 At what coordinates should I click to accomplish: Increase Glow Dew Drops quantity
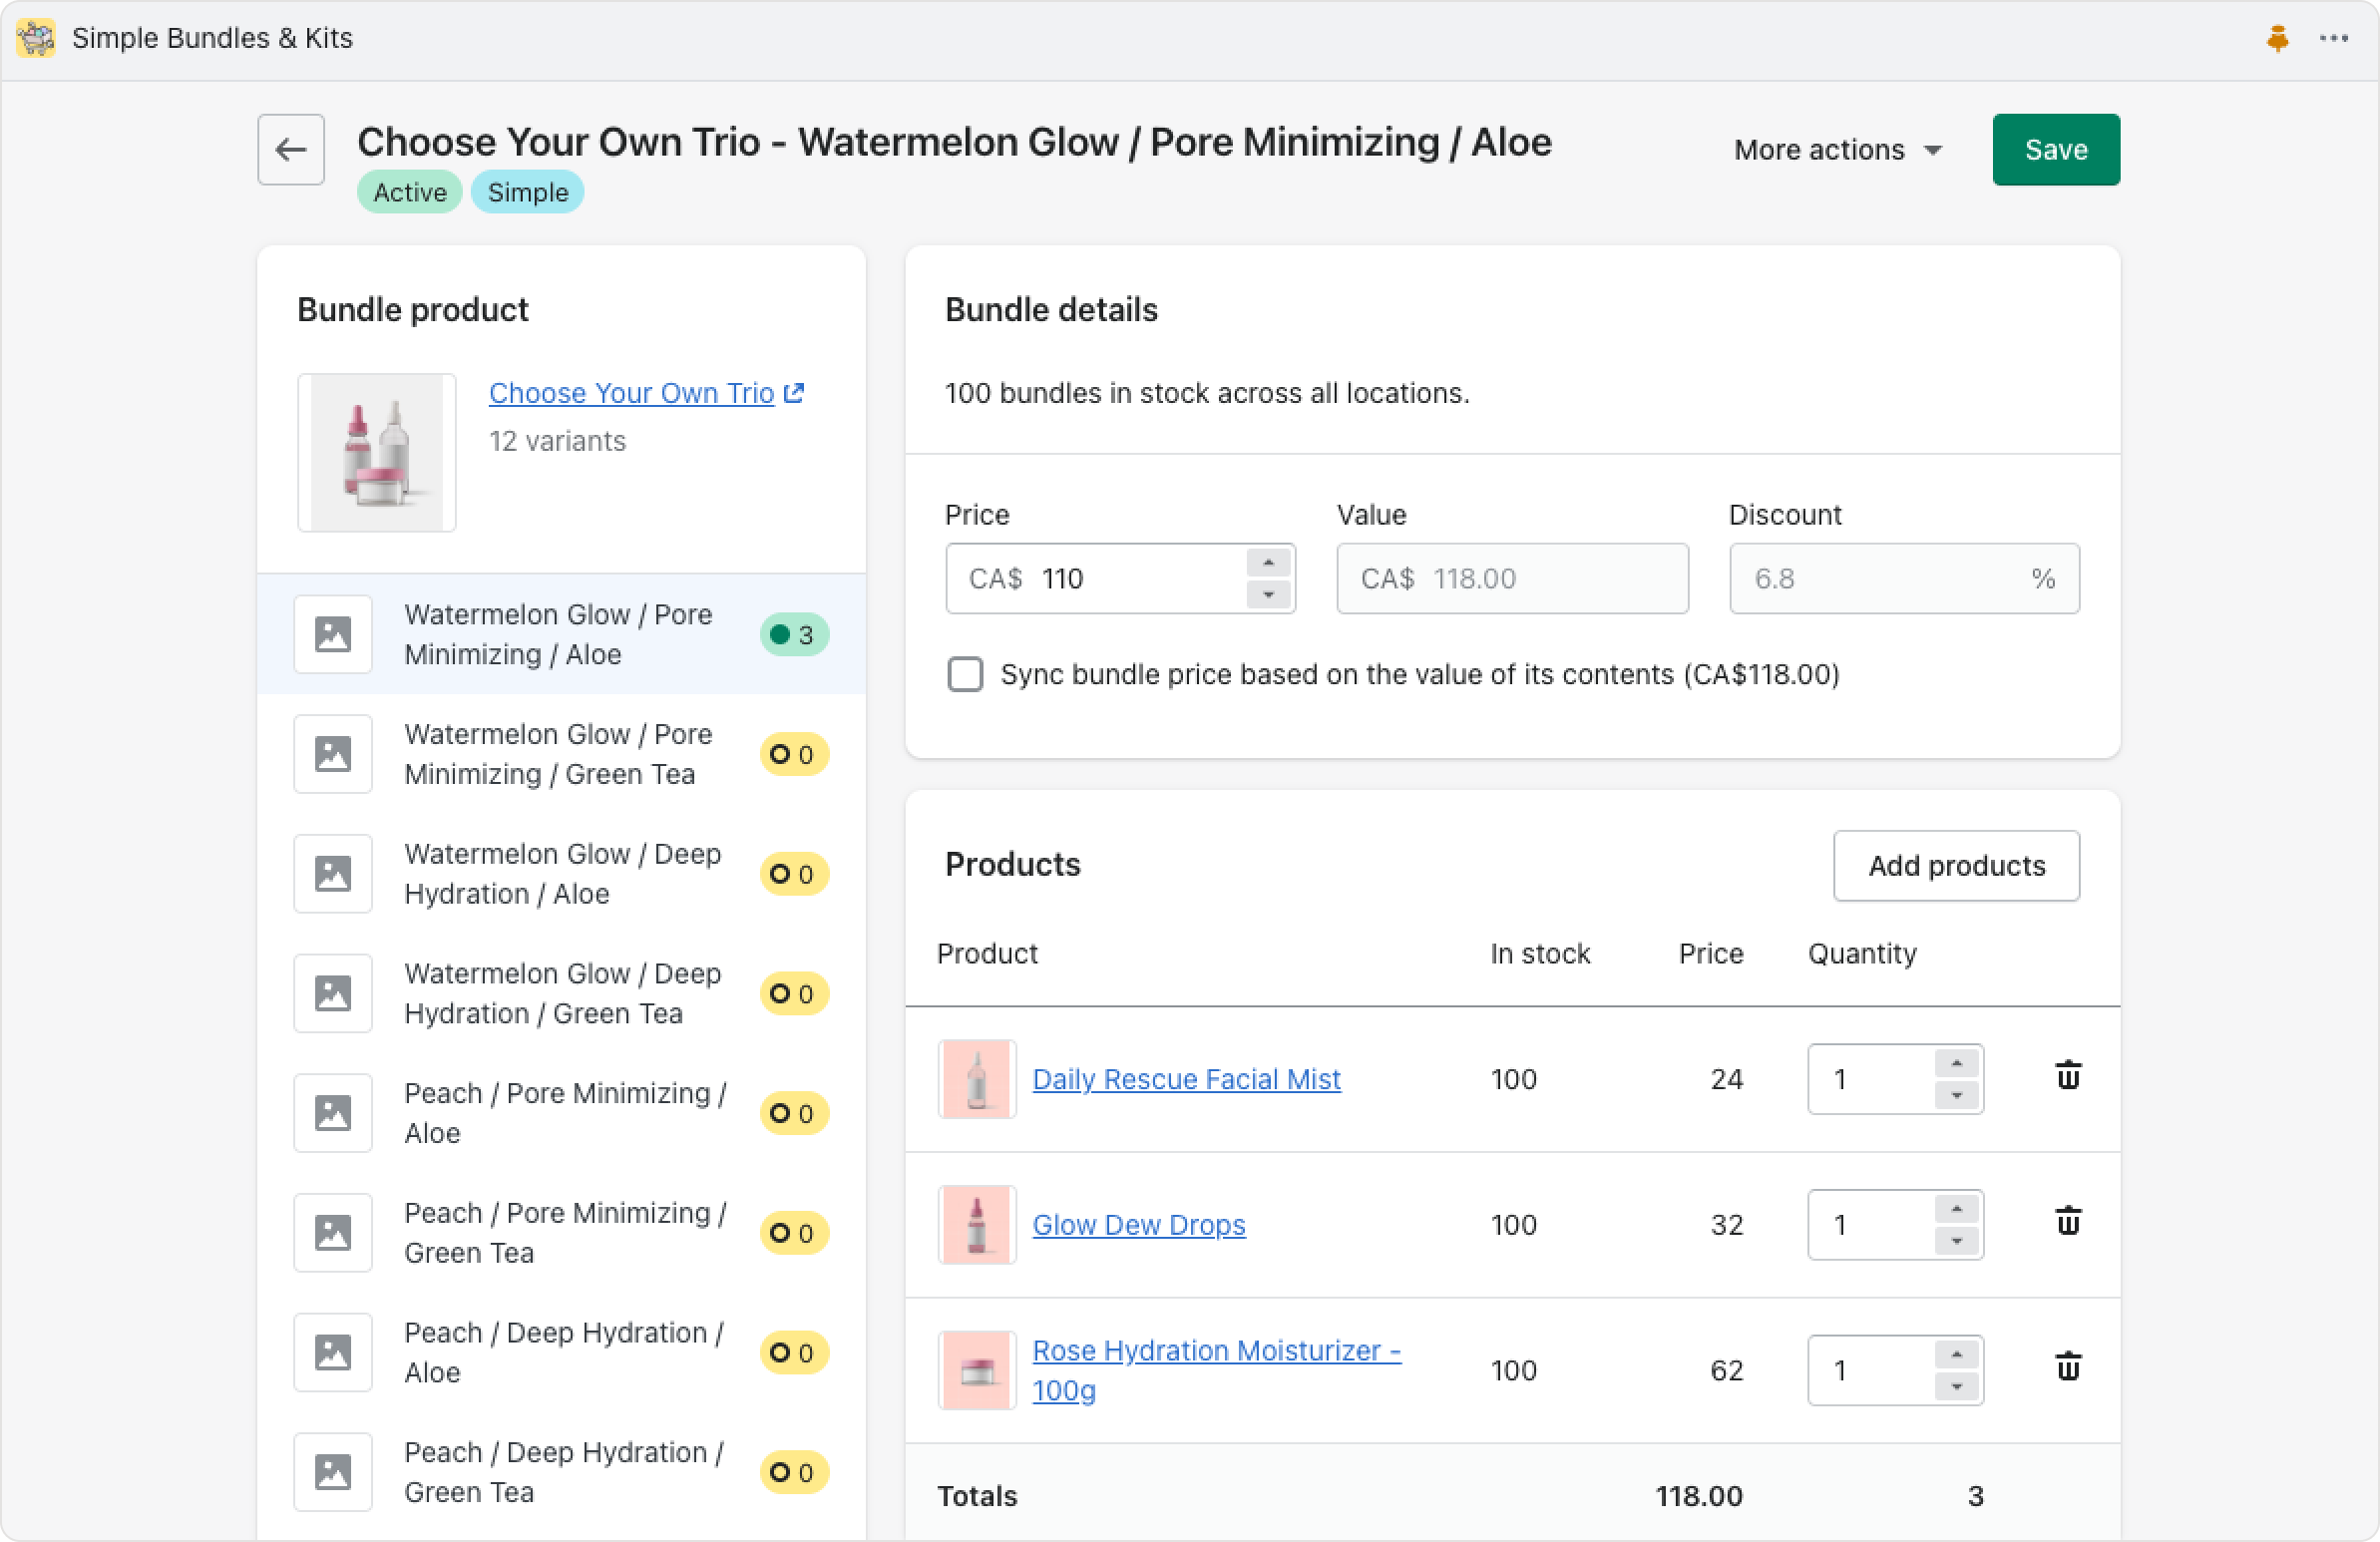pyautogui.click(x=1956, y=1209)
